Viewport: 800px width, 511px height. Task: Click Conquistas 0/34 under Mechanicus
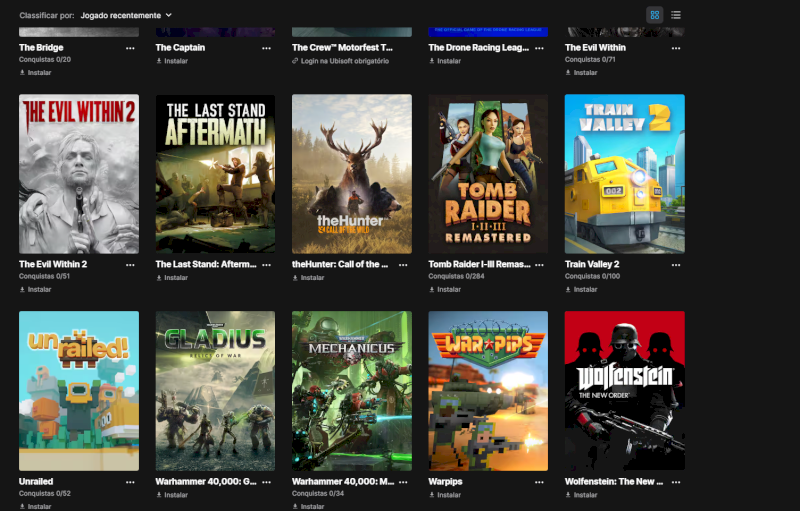pyautogui.click(x=318, y=493)
